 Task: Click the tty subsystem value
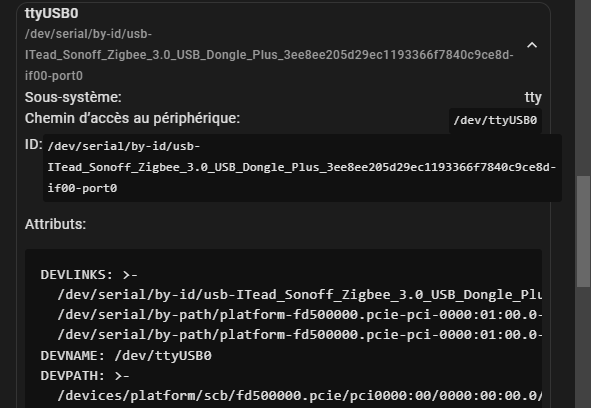click(533, 97)
